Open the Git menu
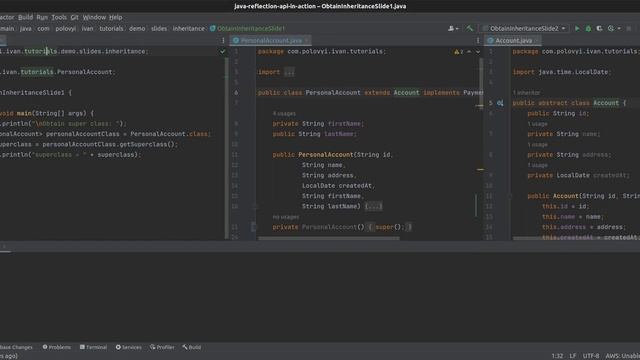The height and width of the screenshot is (360, 640). (x=74, y=17)
